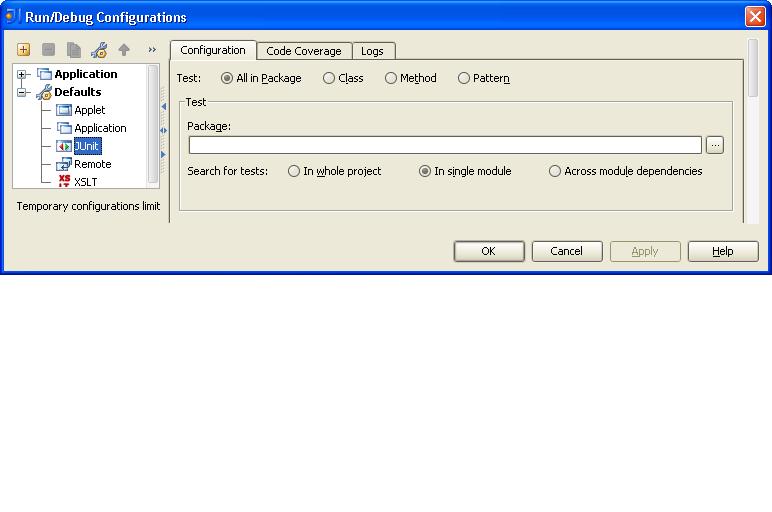The width and height of the screenshot is (772, 512).
Task: Click the splitter's bottom right-pointing expand arrow
Action: click(163, 155)
